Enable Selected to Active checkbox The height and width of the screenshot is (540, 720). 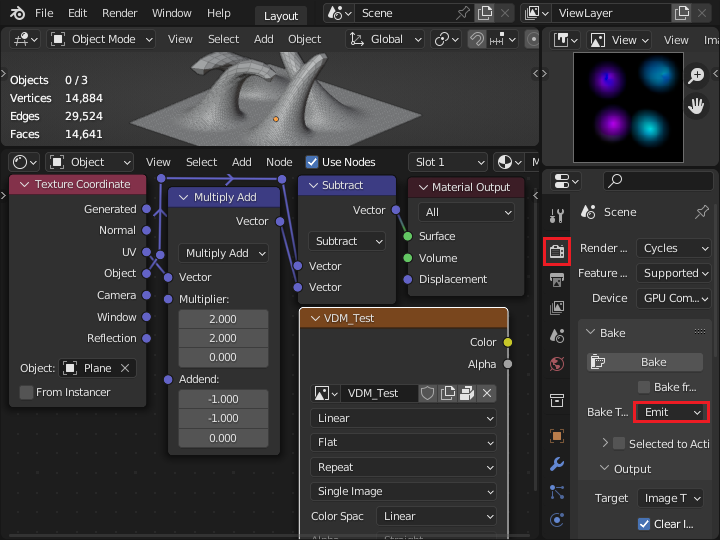(x=619, y=444)
